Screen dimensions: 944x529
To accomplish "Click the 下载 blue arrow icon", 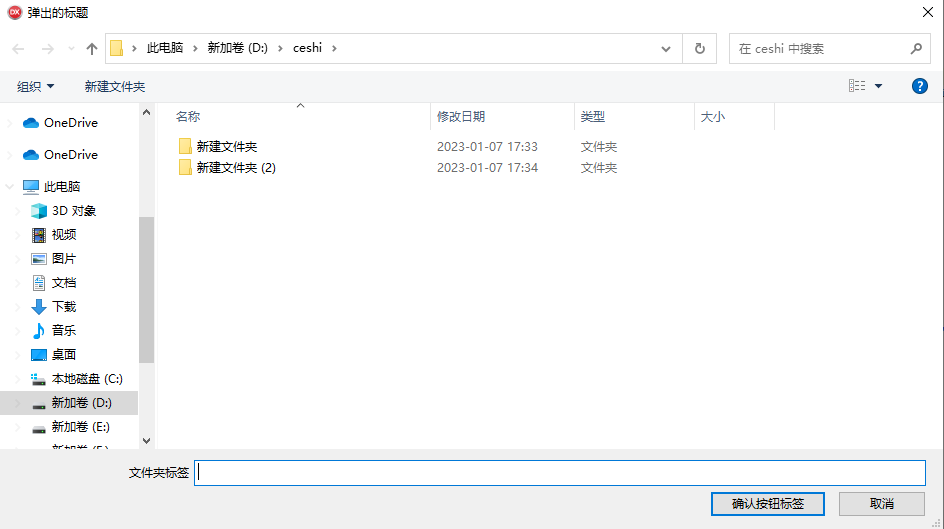I will (39, 307).
